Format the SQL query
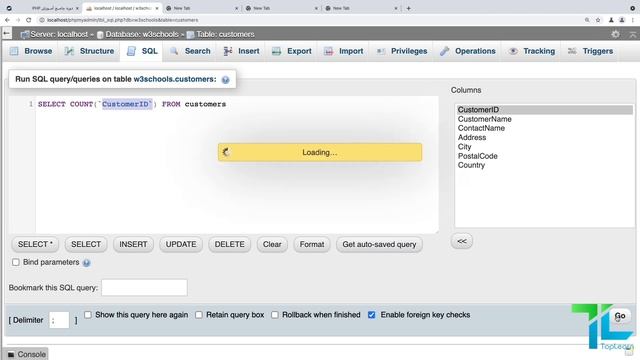Viewport: 640px width, 360px height. [312, 244]
